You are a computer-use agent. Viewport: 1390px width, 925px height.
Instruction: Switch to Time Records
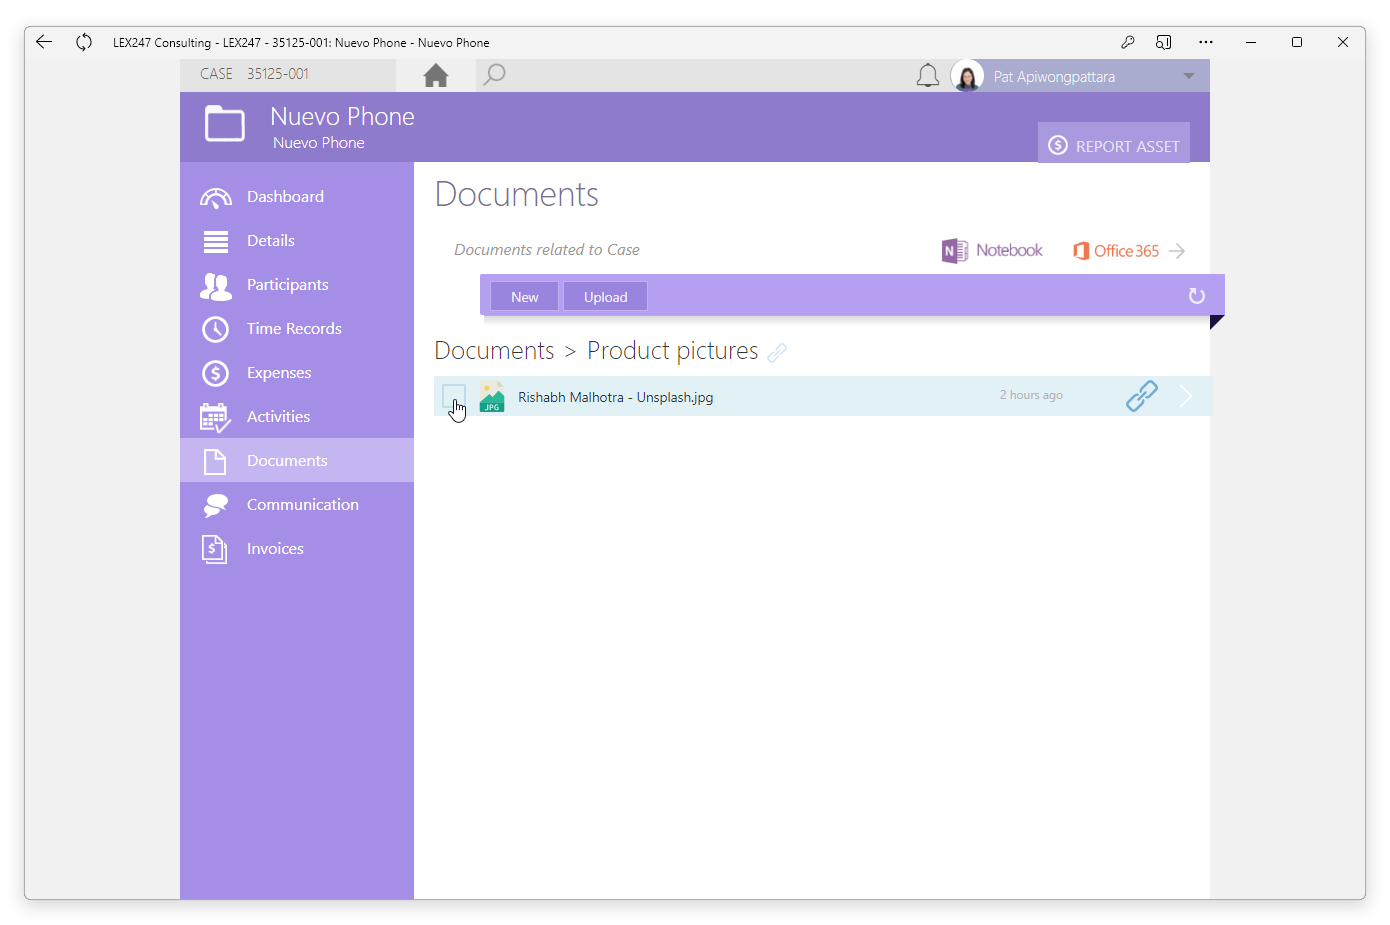(297, 329)
